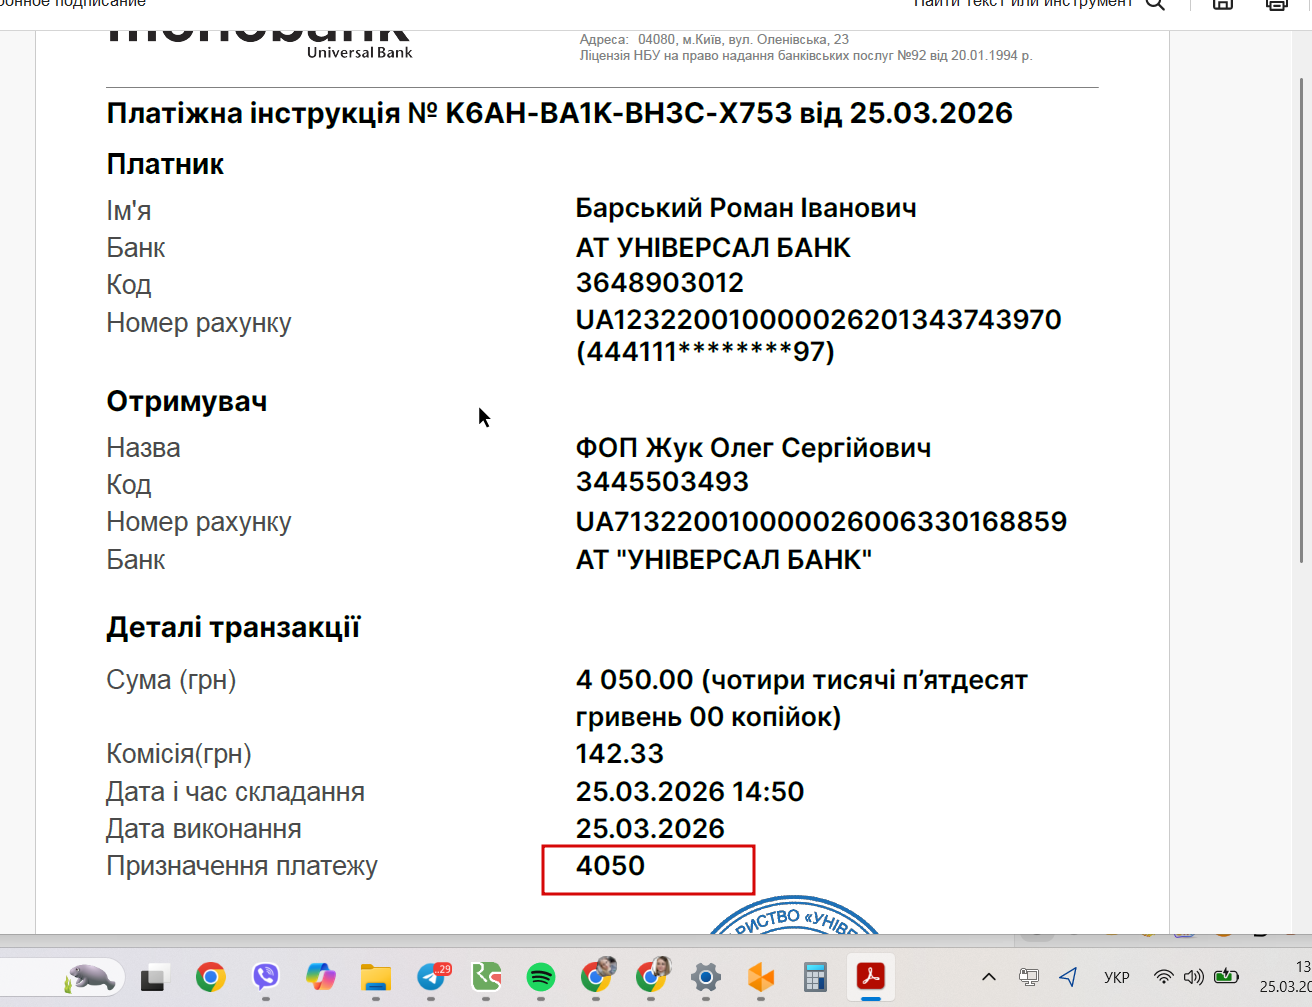The width and height of the screenshot is (1312, 1007).
Task: Open Chrome profile with man's photo badge
Action: point(597,975)
